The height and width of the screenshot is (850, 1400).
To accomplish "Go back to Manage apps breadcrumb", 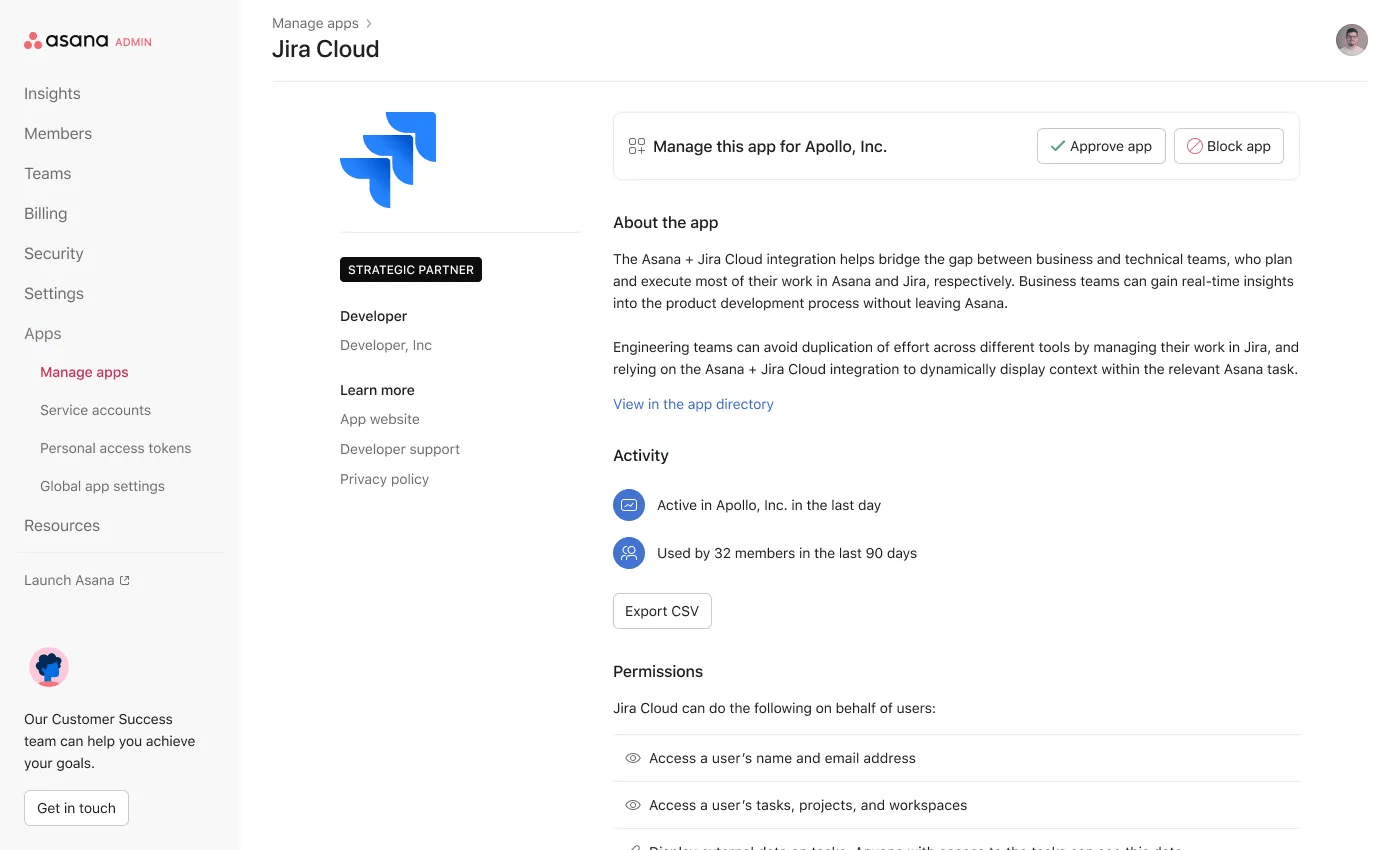I will coord(315,23).
